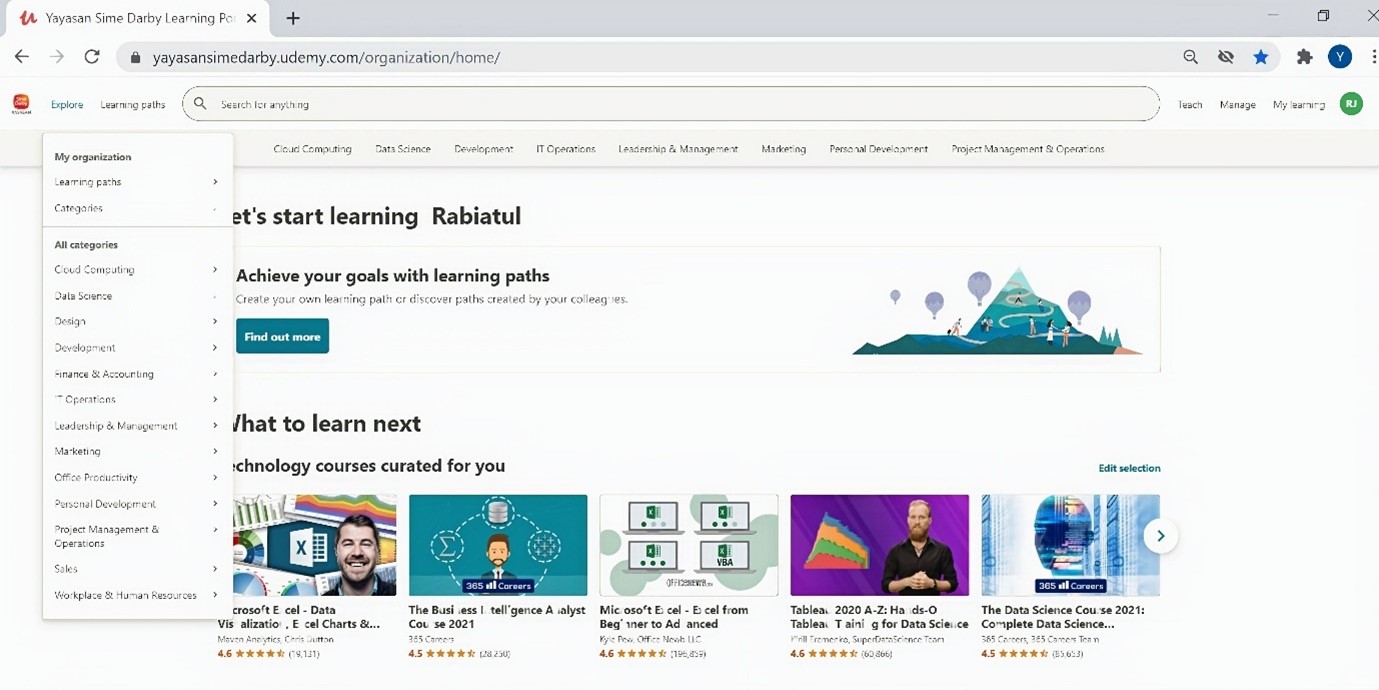1379x690 pixels.
Task: Expand Office Productivity category
Action: click(x=136, y=478)
